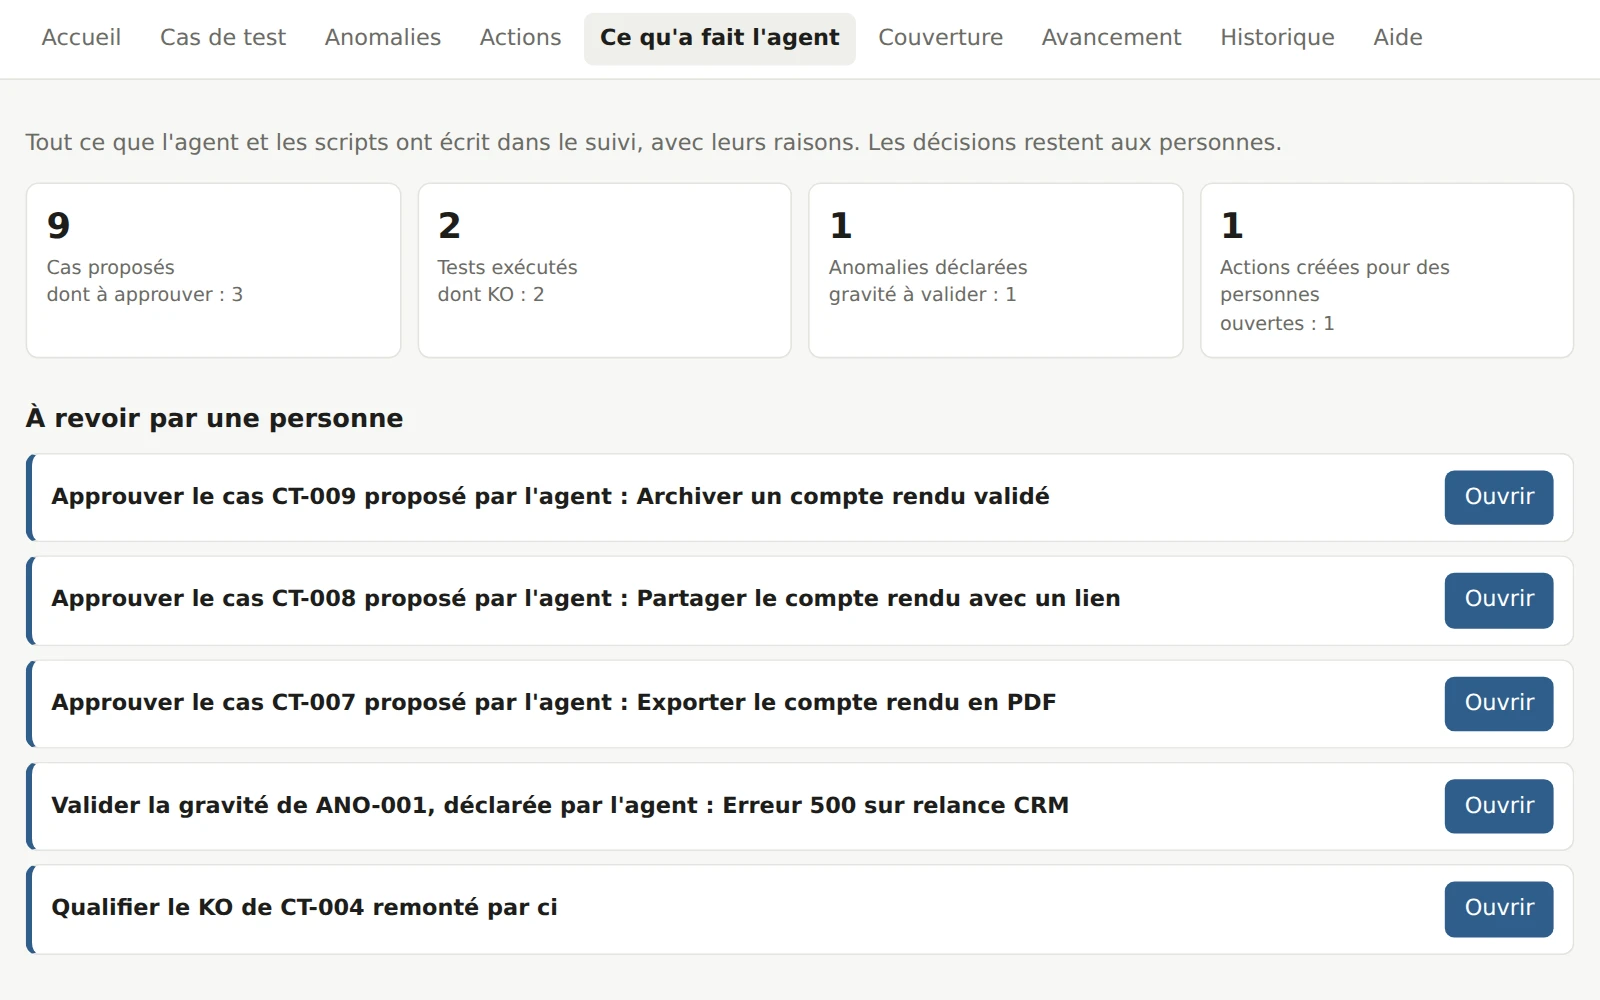Click the 'dont à approuver : 3' text
1600x1000 pixels.
144,295
